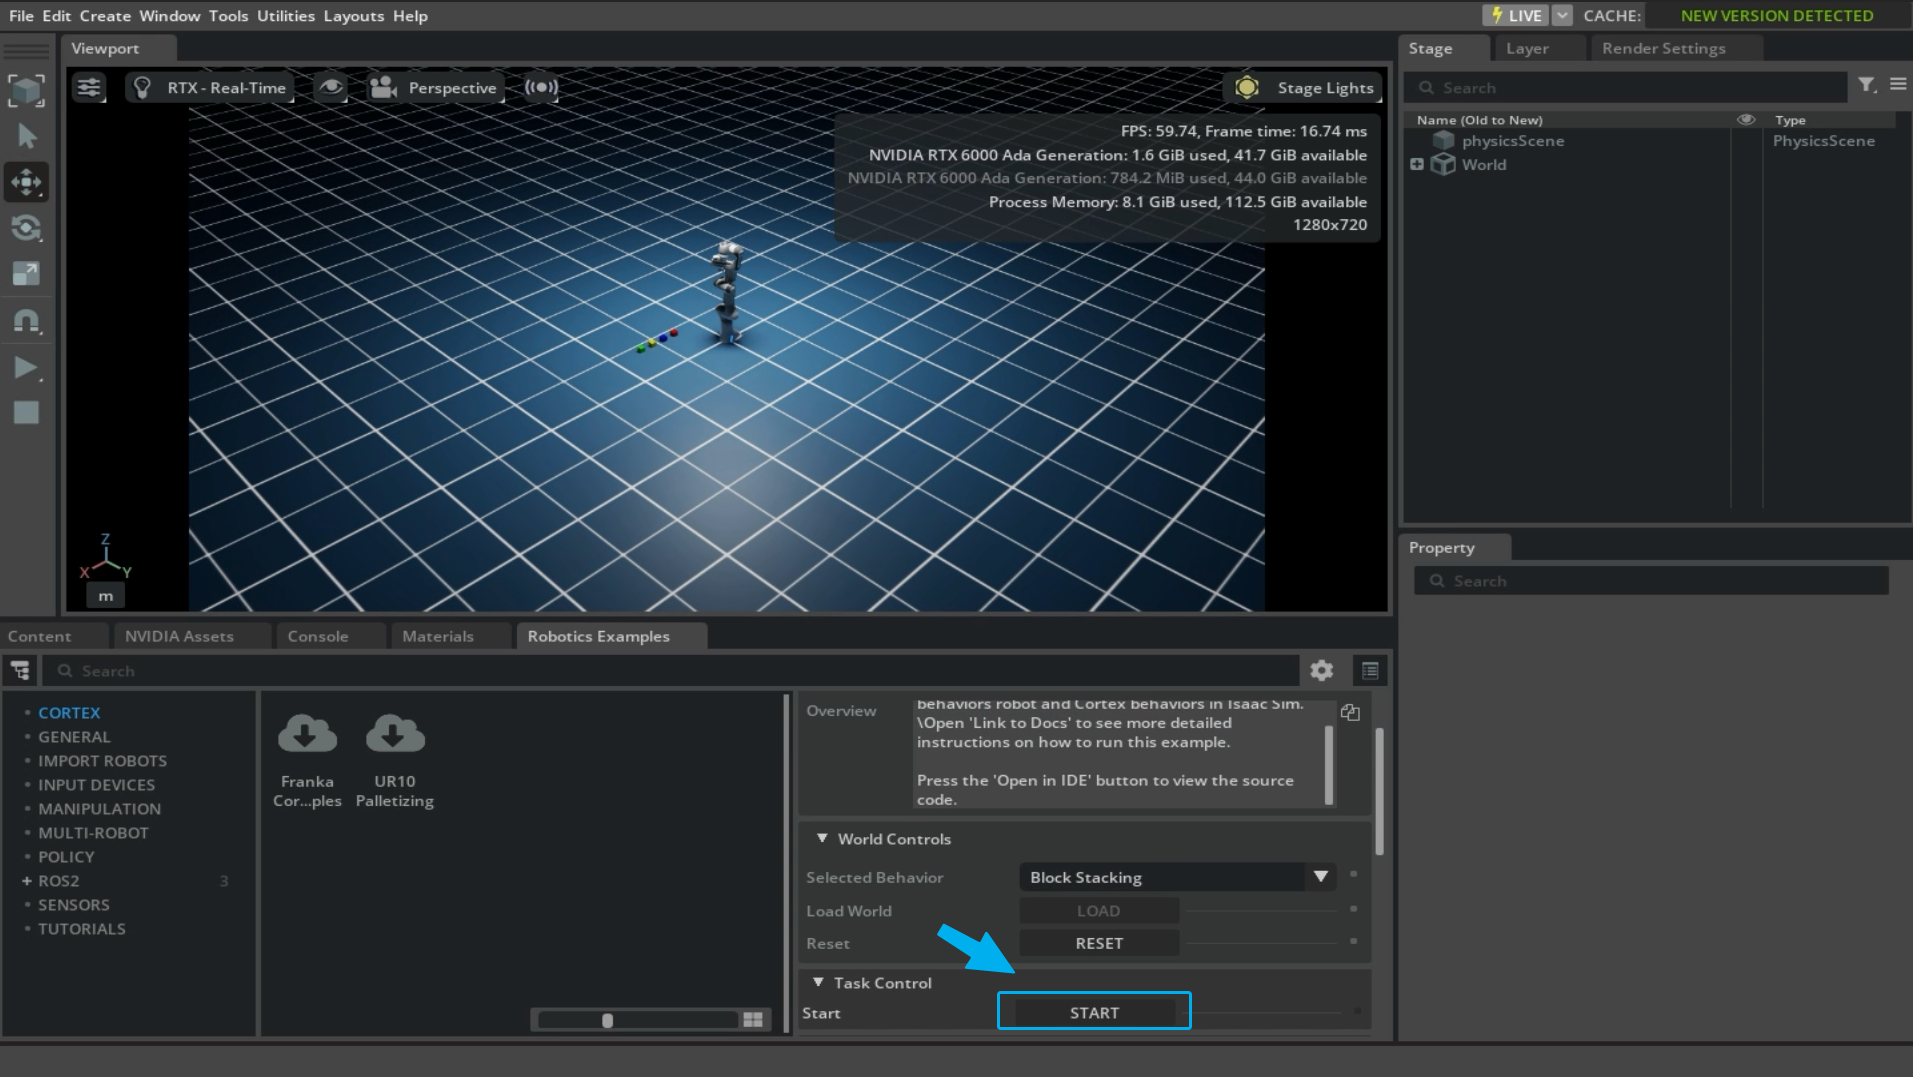This screenshot has width=1913, height=1077.
Task: Open the Window menu
Action: [170, 16]
